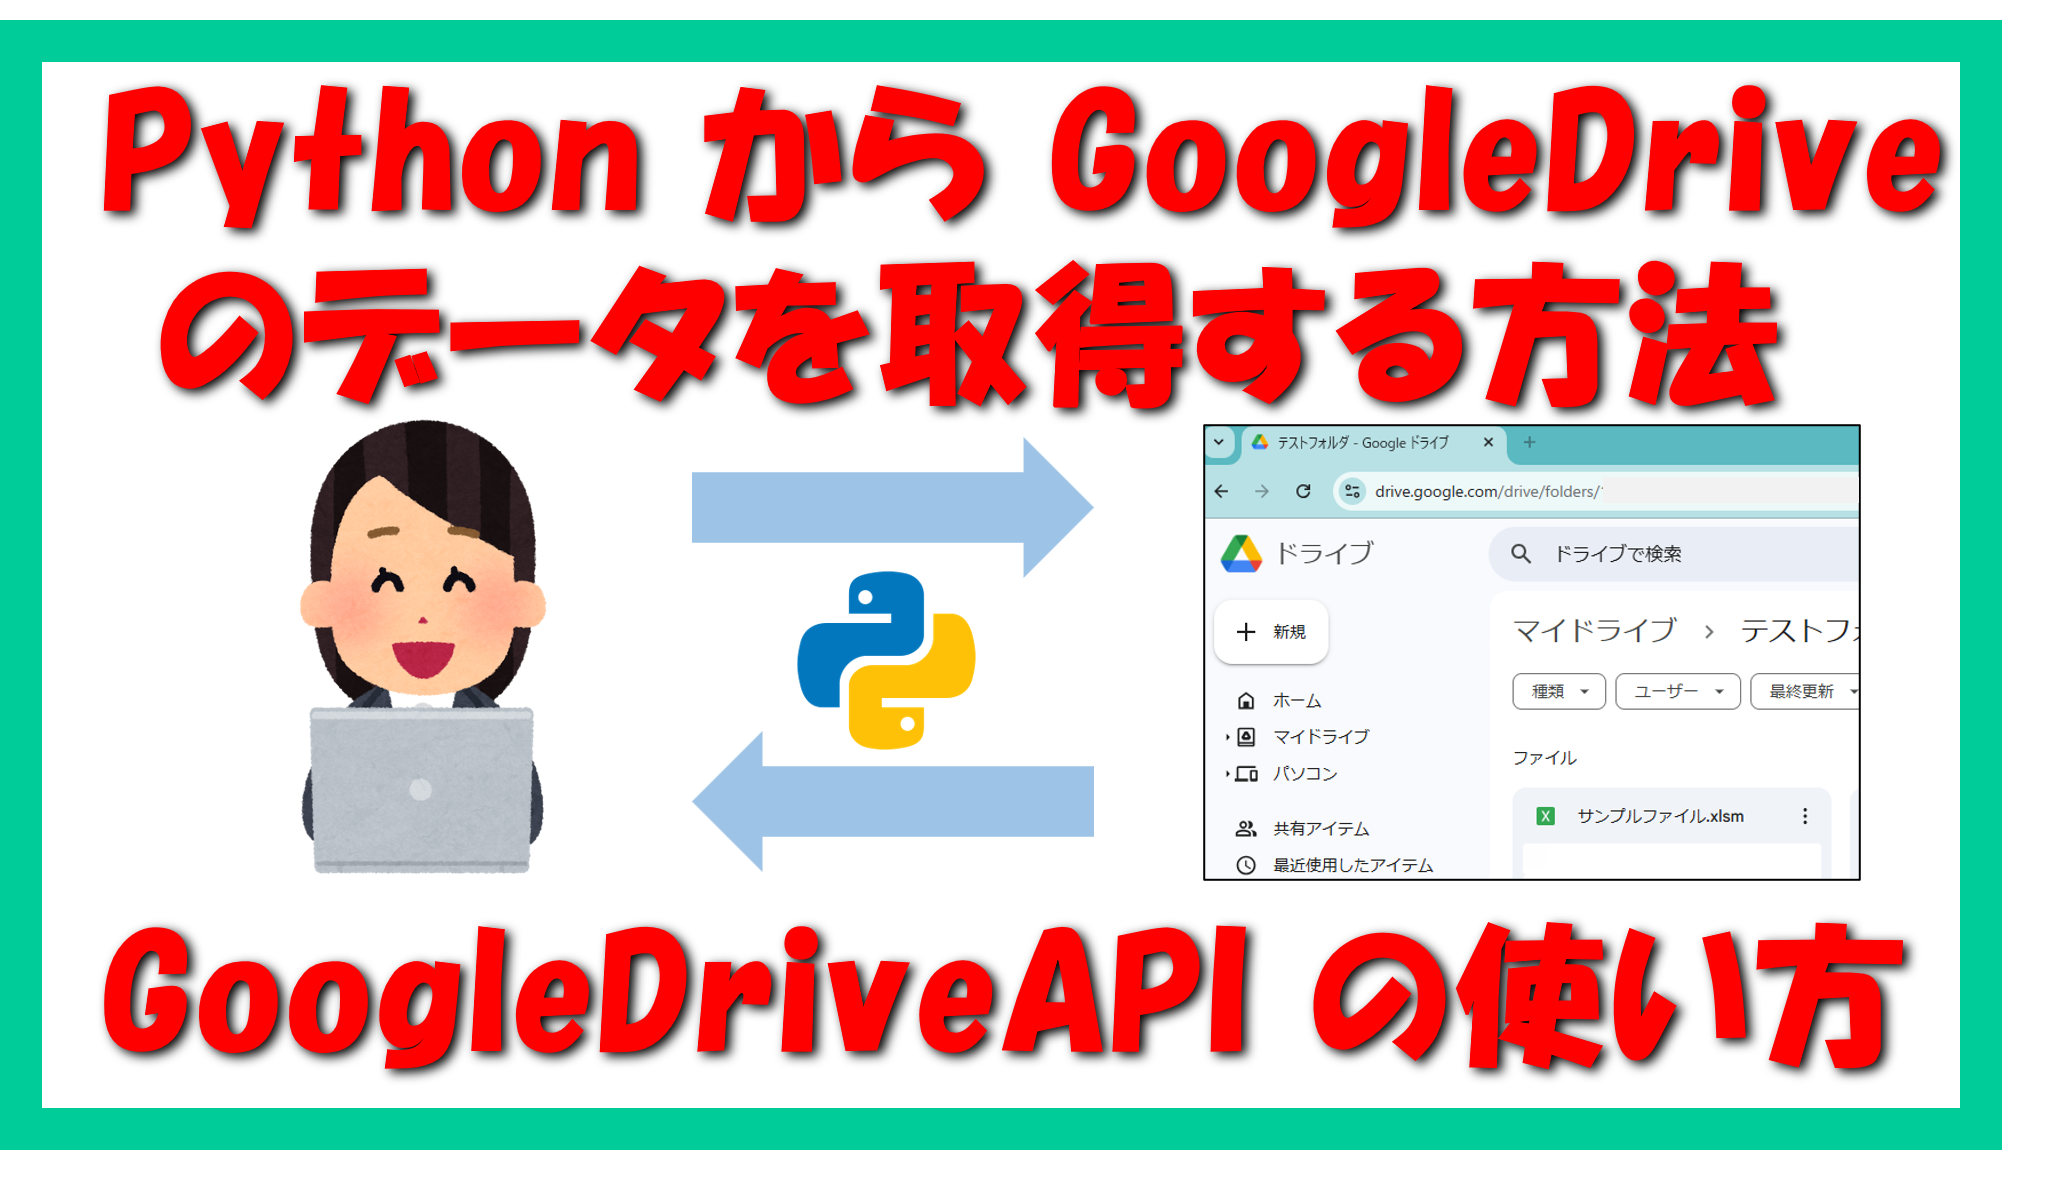The width and height of the screenshot is (2056, 1183).
Task: Open the 最終更新 filter dropdown
Action: pos(1805,691)
